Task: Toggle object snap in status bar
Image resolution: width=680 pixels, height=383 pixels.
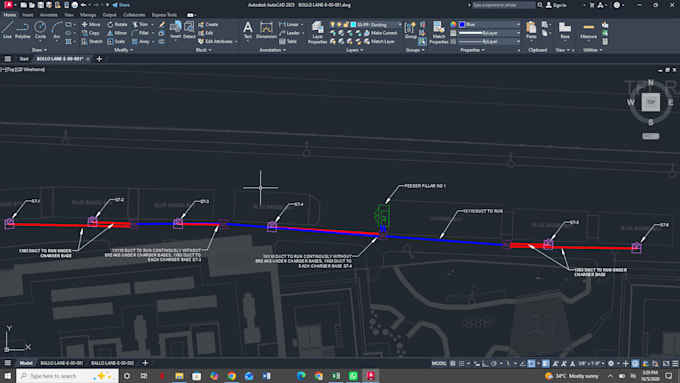Action: (x=531, y=363)
